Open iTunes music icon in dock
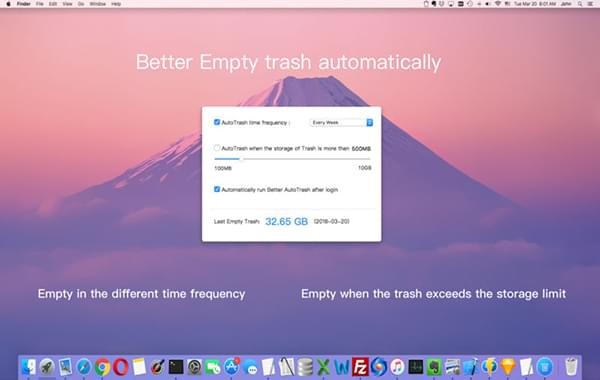600x380 pixels. point(397,367)
